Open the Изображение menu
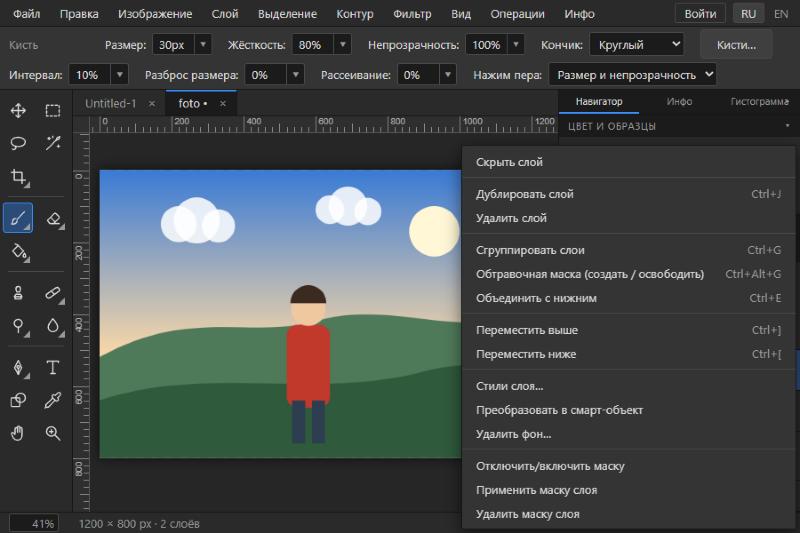800x533 pixels. 155,14
